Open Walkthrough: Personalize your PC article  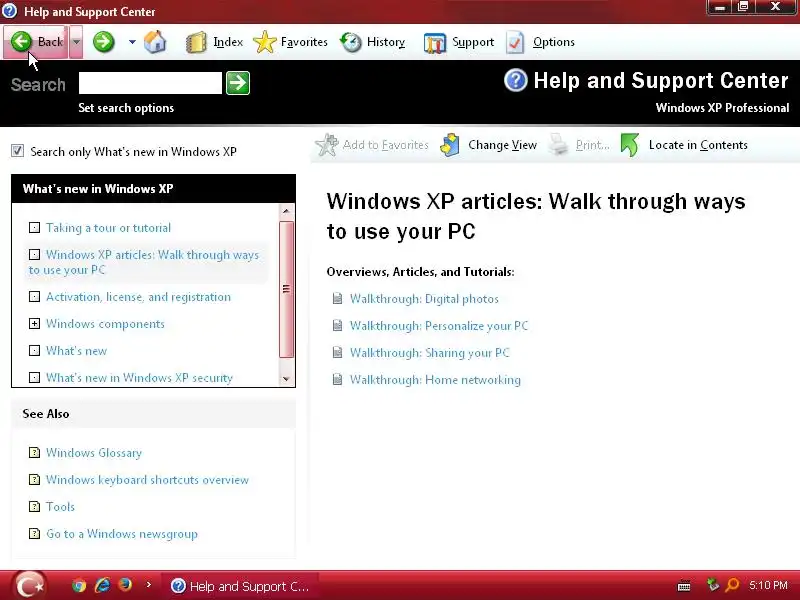[439, 326]
